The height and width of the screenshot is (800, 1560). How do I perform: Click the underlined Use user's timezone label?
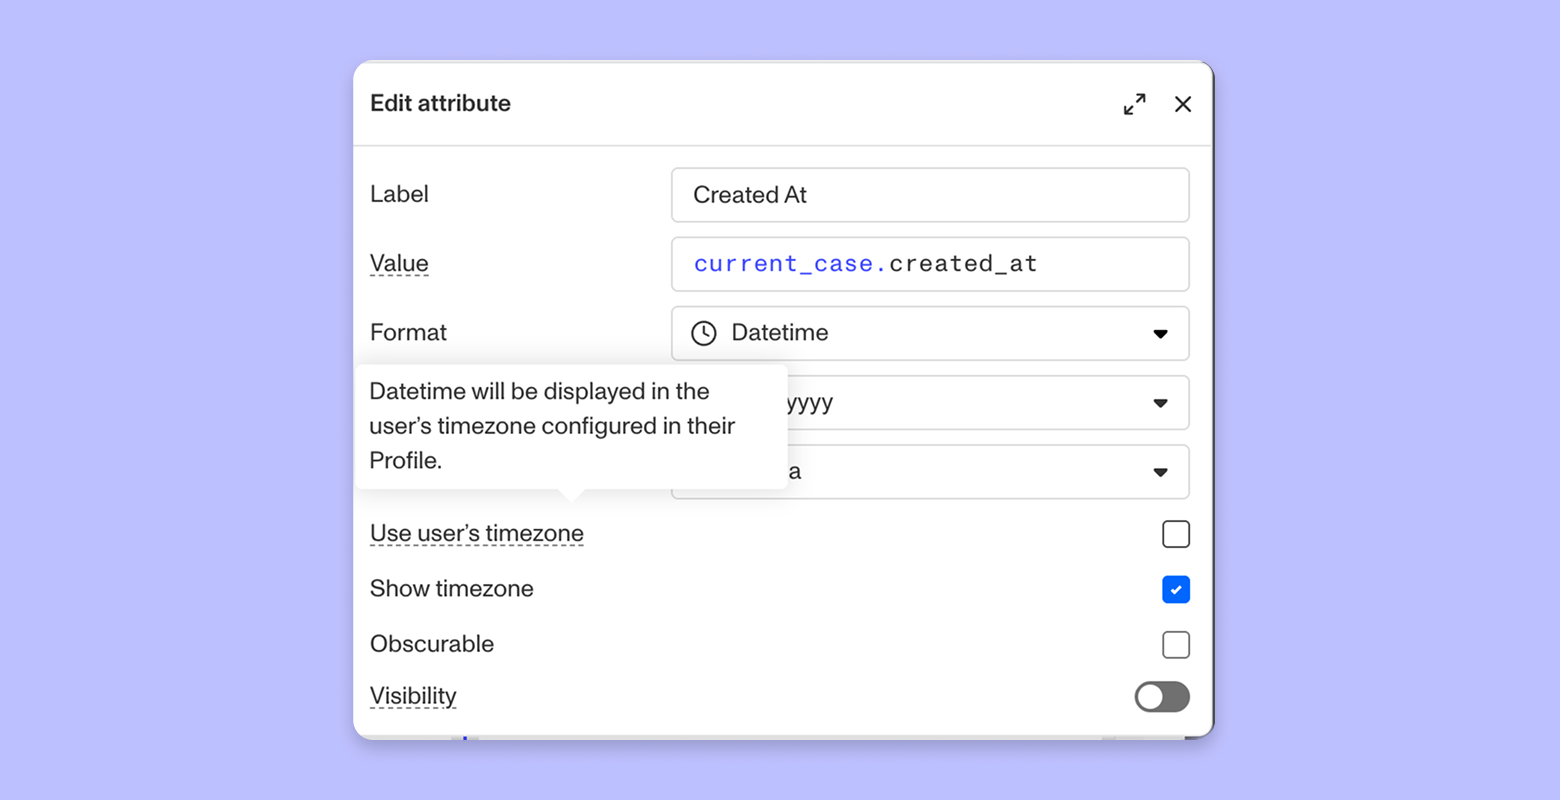point(477,533)
